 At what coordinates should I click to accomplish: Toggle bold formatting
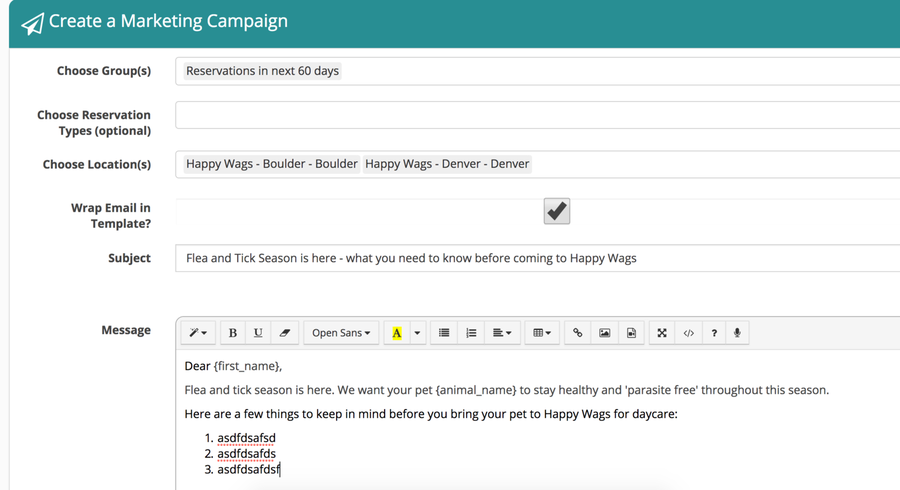[232, 333]
